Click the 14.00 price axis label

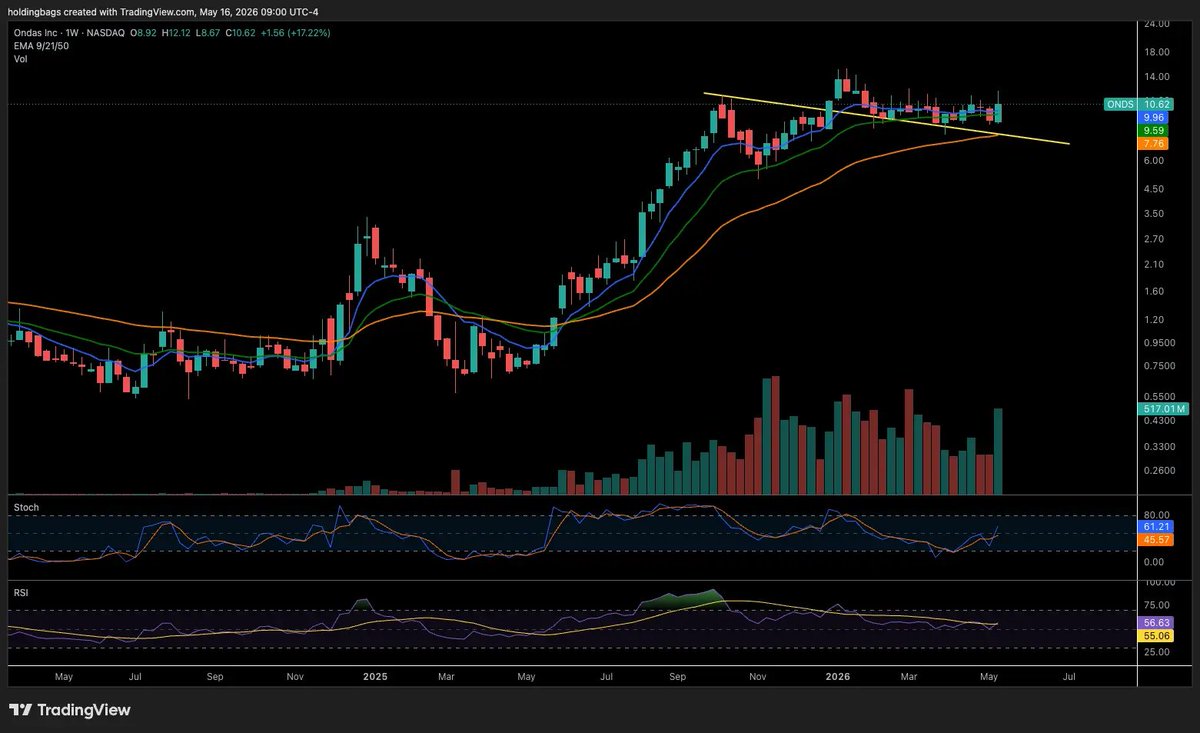click(1156, 77)
